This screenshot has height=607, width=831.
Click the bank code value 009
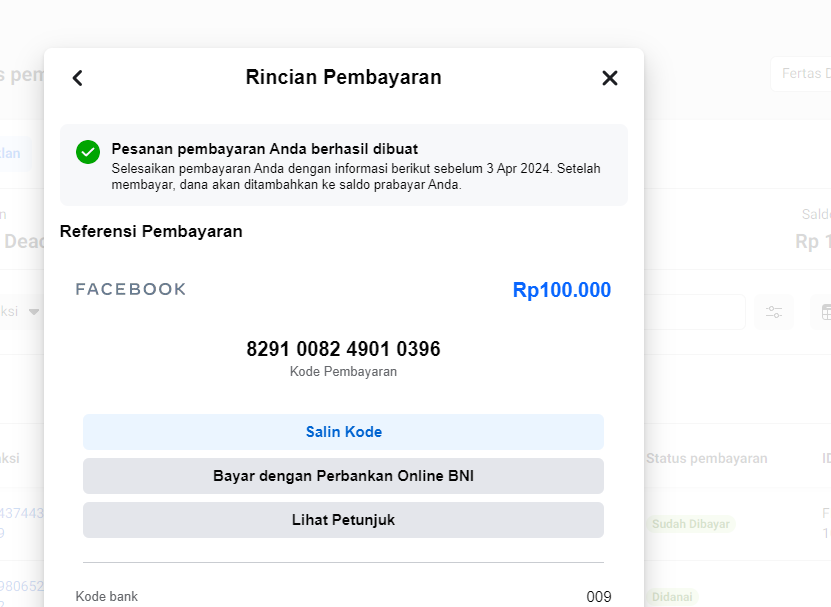pos(599,597)
